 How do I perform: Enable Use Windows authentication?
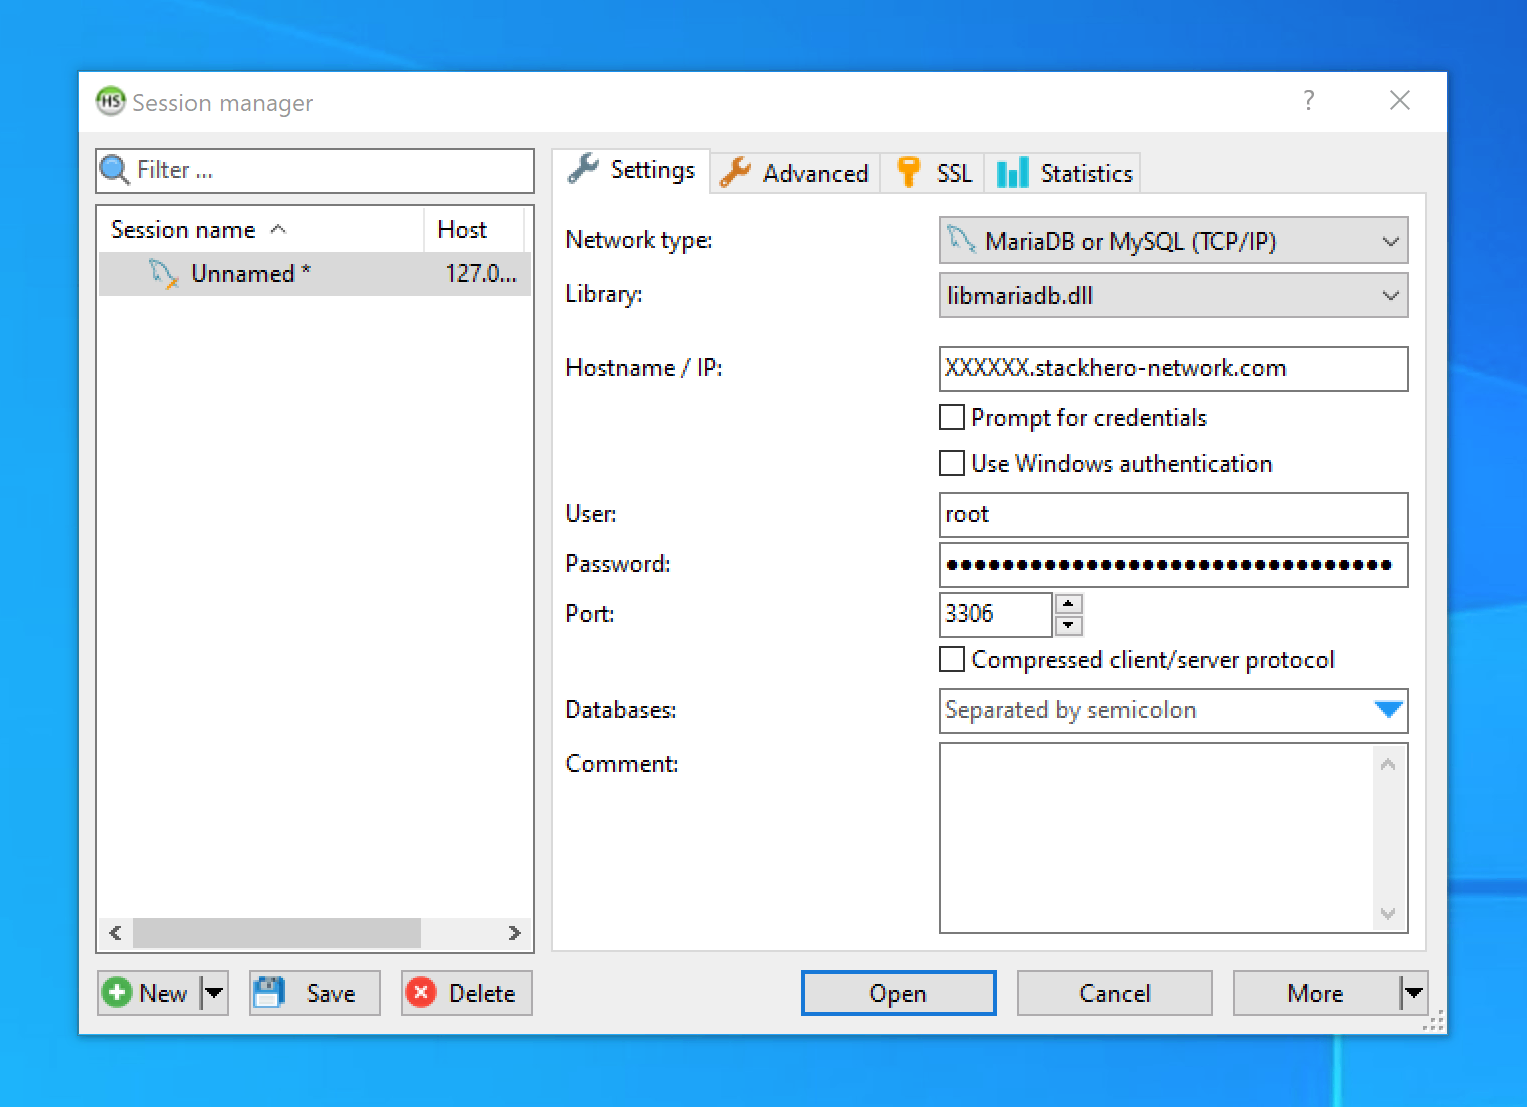(951, 463)
